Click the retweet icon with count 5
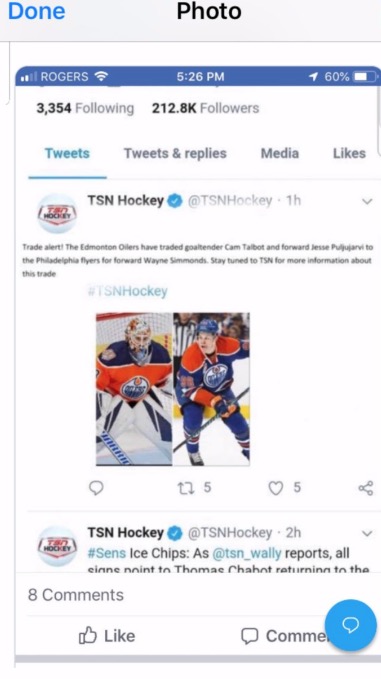Viewport: 381px width, 679px height. 187,488
